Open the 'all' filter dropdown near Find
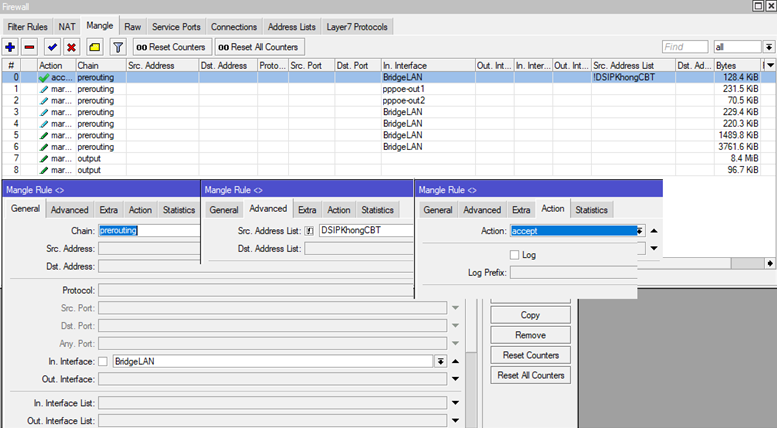 pos(768,47)
